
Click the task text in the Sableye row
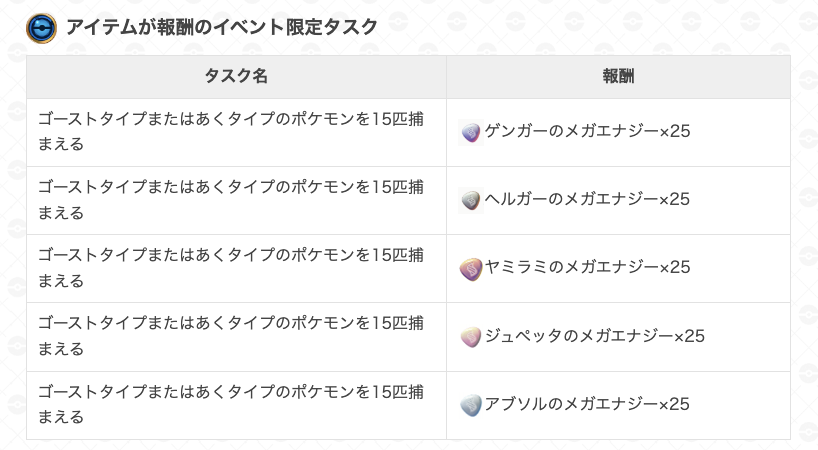(231, 268)
